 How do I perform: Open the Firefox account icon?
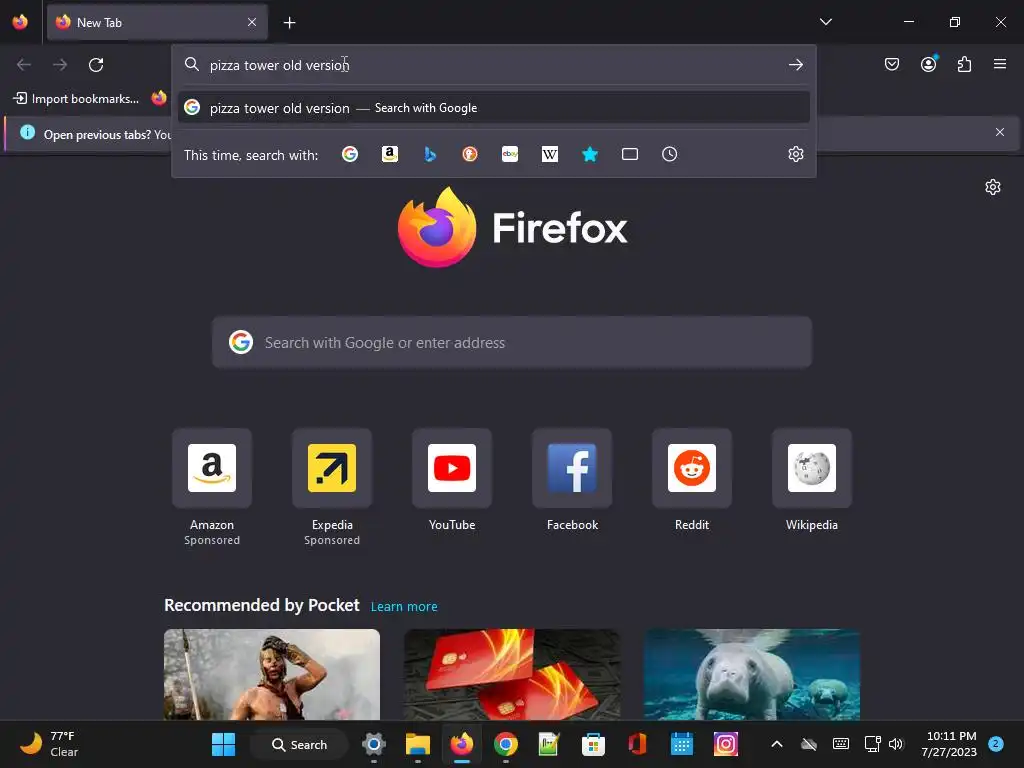928,64
